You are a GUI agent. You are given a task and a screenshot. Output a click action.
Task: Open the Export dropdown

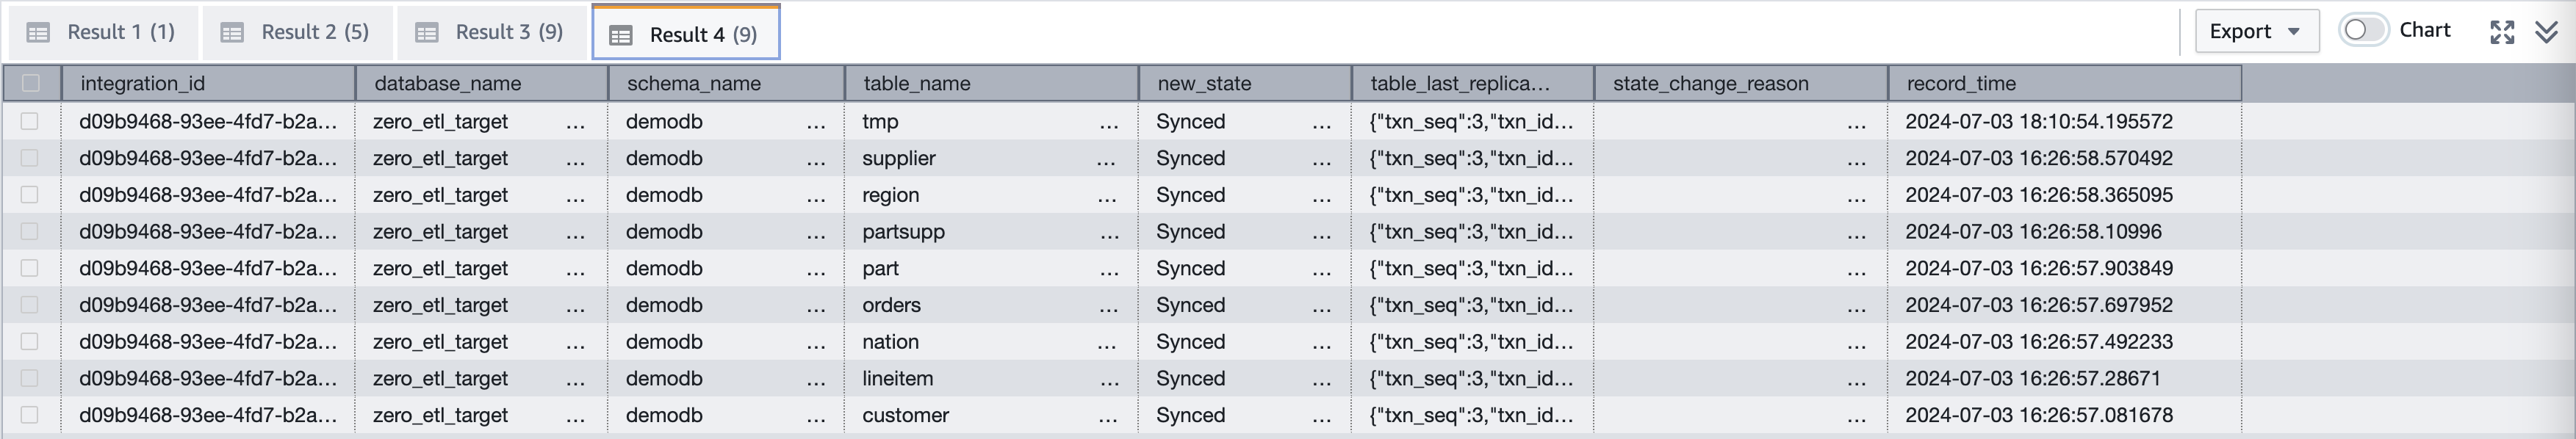point(2257,31)
